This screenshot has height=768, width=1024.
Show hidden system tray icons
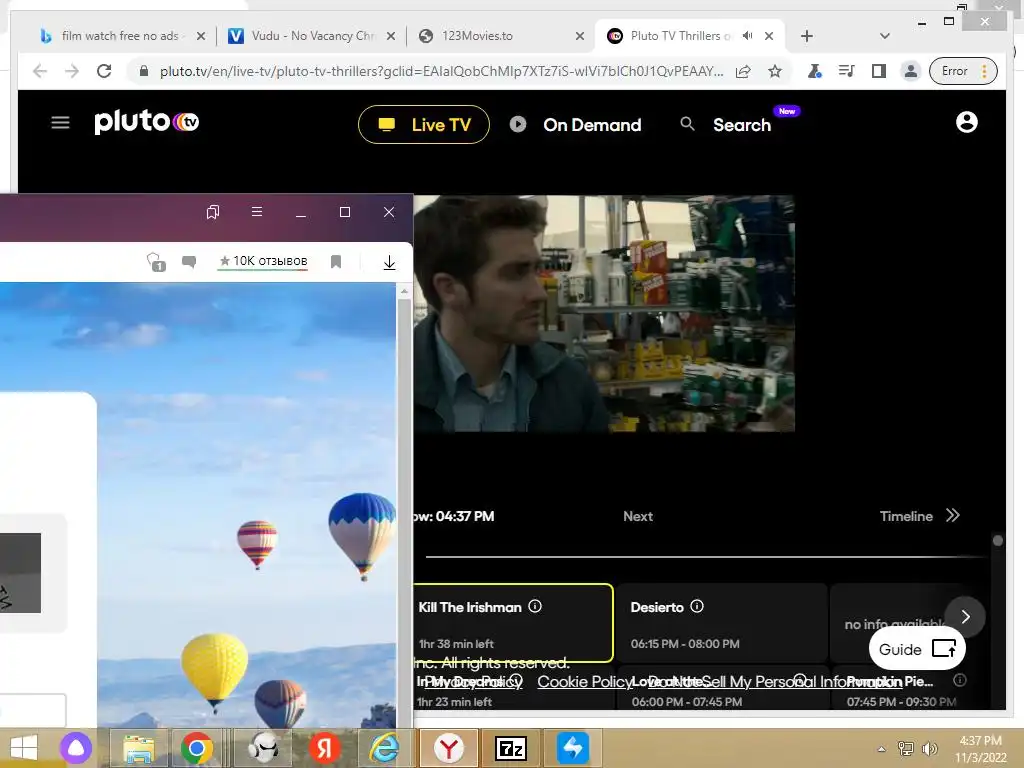point(882,749)
